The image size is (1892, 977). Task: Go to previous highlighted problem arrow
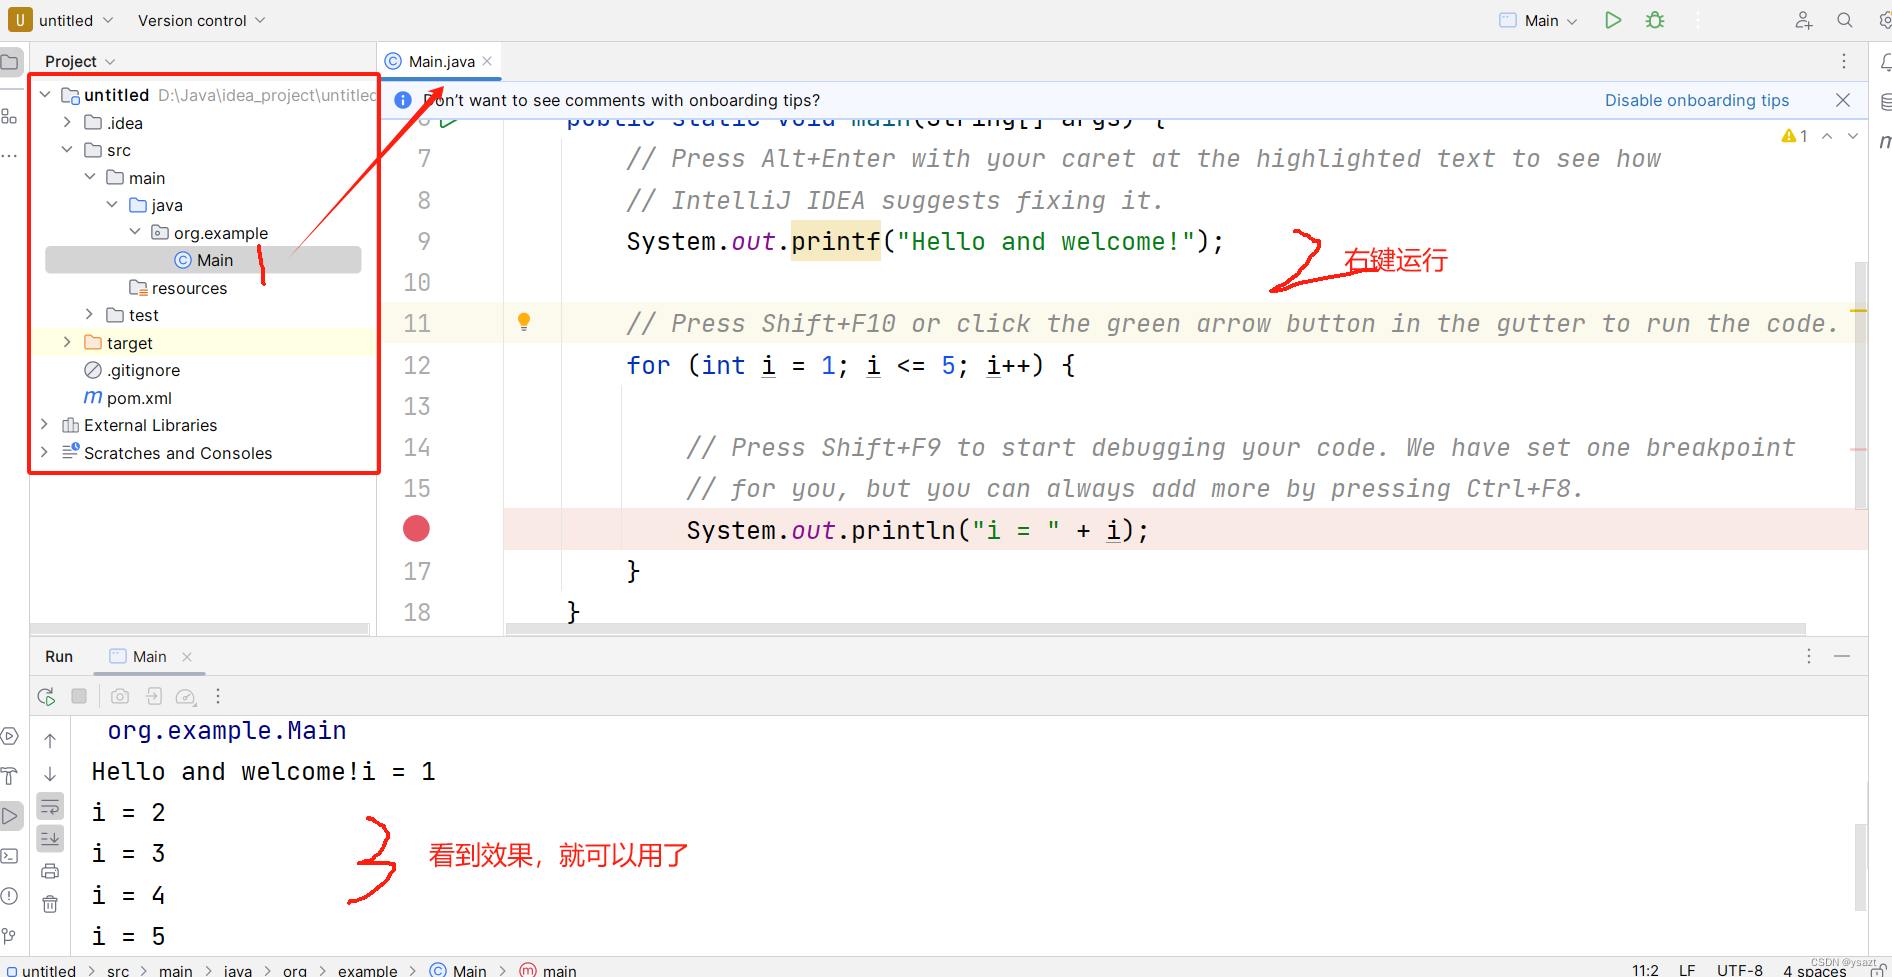[1827, 136]
